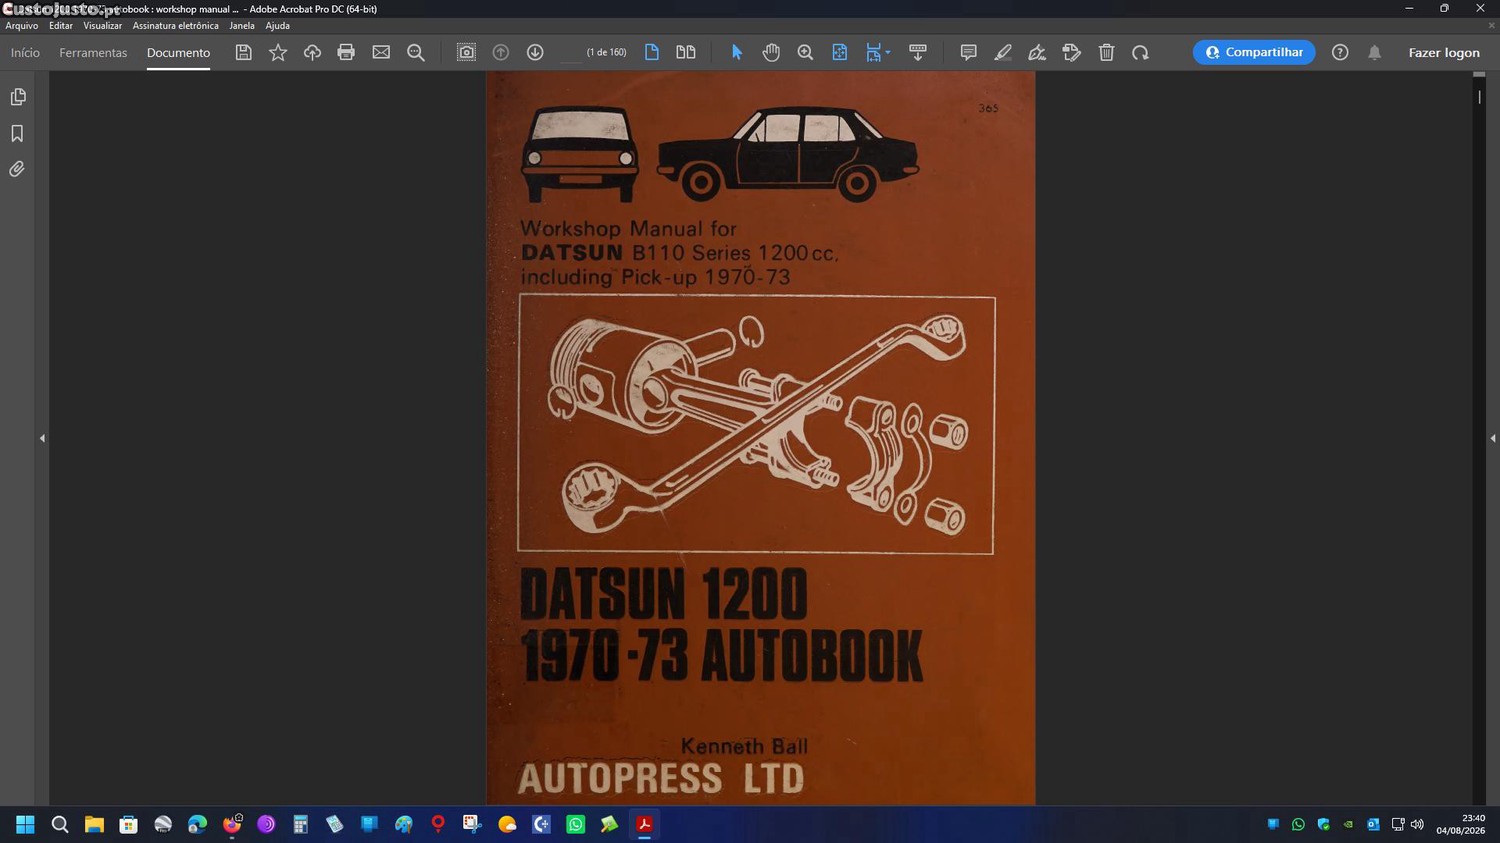Switch to the Ferramentas tab
The image size is (1500, 843).
click(x=93, y=52)
